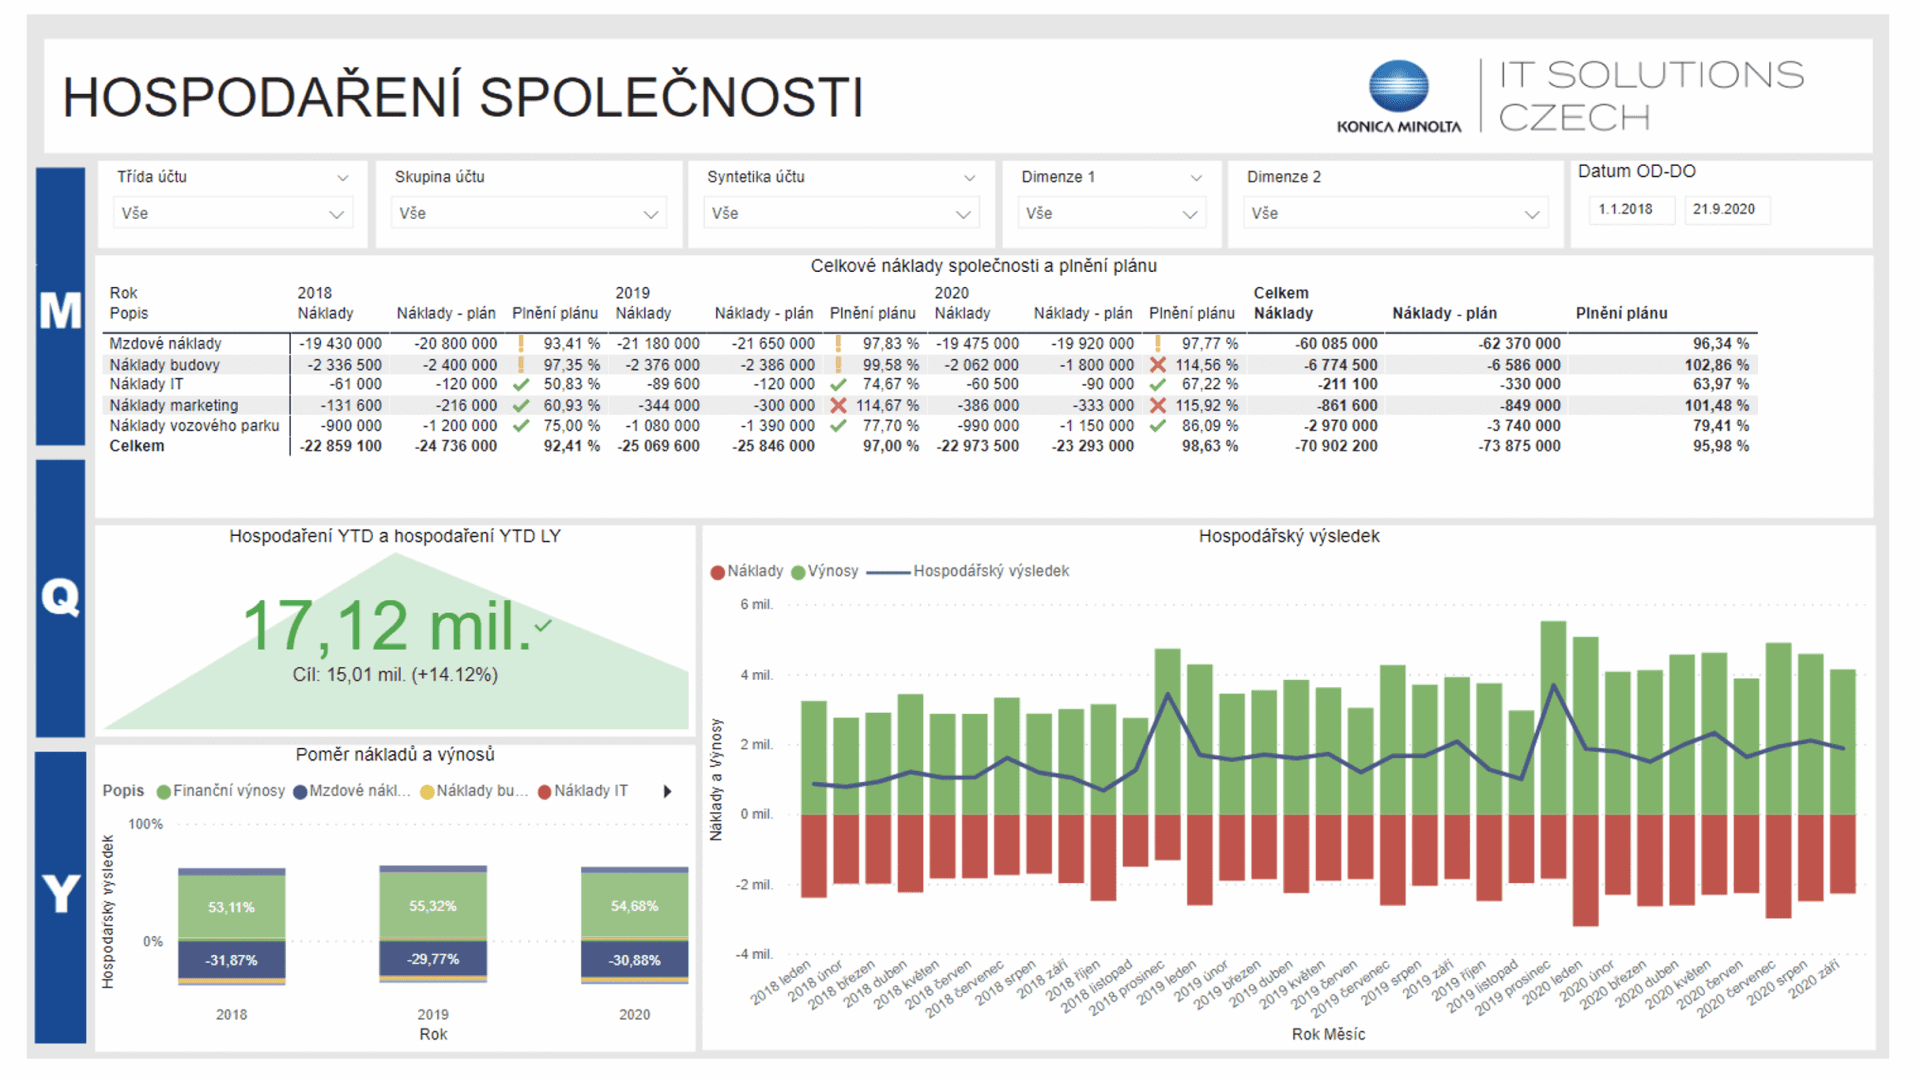Click the red X beside Náklady budovy total plan

(x=1157, y=365)
